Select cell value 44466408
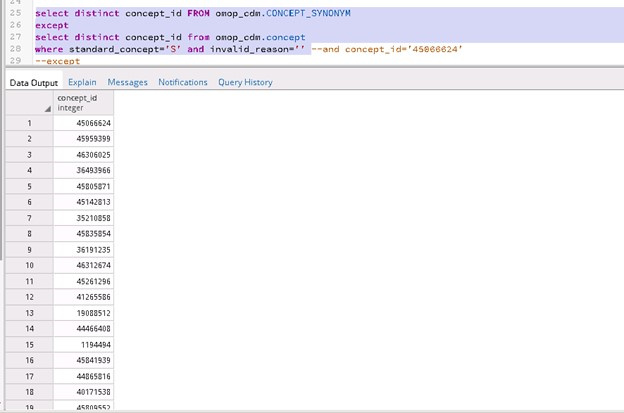Image resolution: width=624 pixels, height=413 pixels. 84,329
